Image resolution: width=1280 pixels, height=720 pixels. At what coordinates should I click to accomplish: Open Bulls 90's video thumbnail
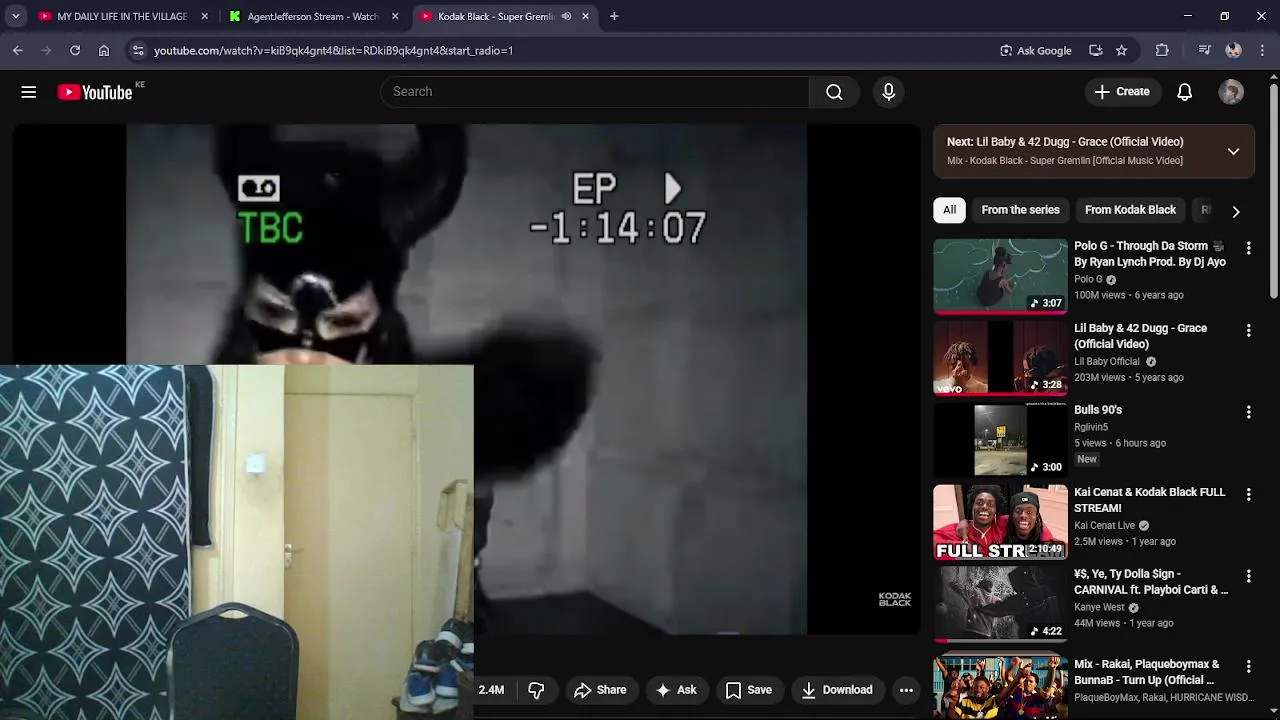pyautogui.click(x=1000, y=440)
